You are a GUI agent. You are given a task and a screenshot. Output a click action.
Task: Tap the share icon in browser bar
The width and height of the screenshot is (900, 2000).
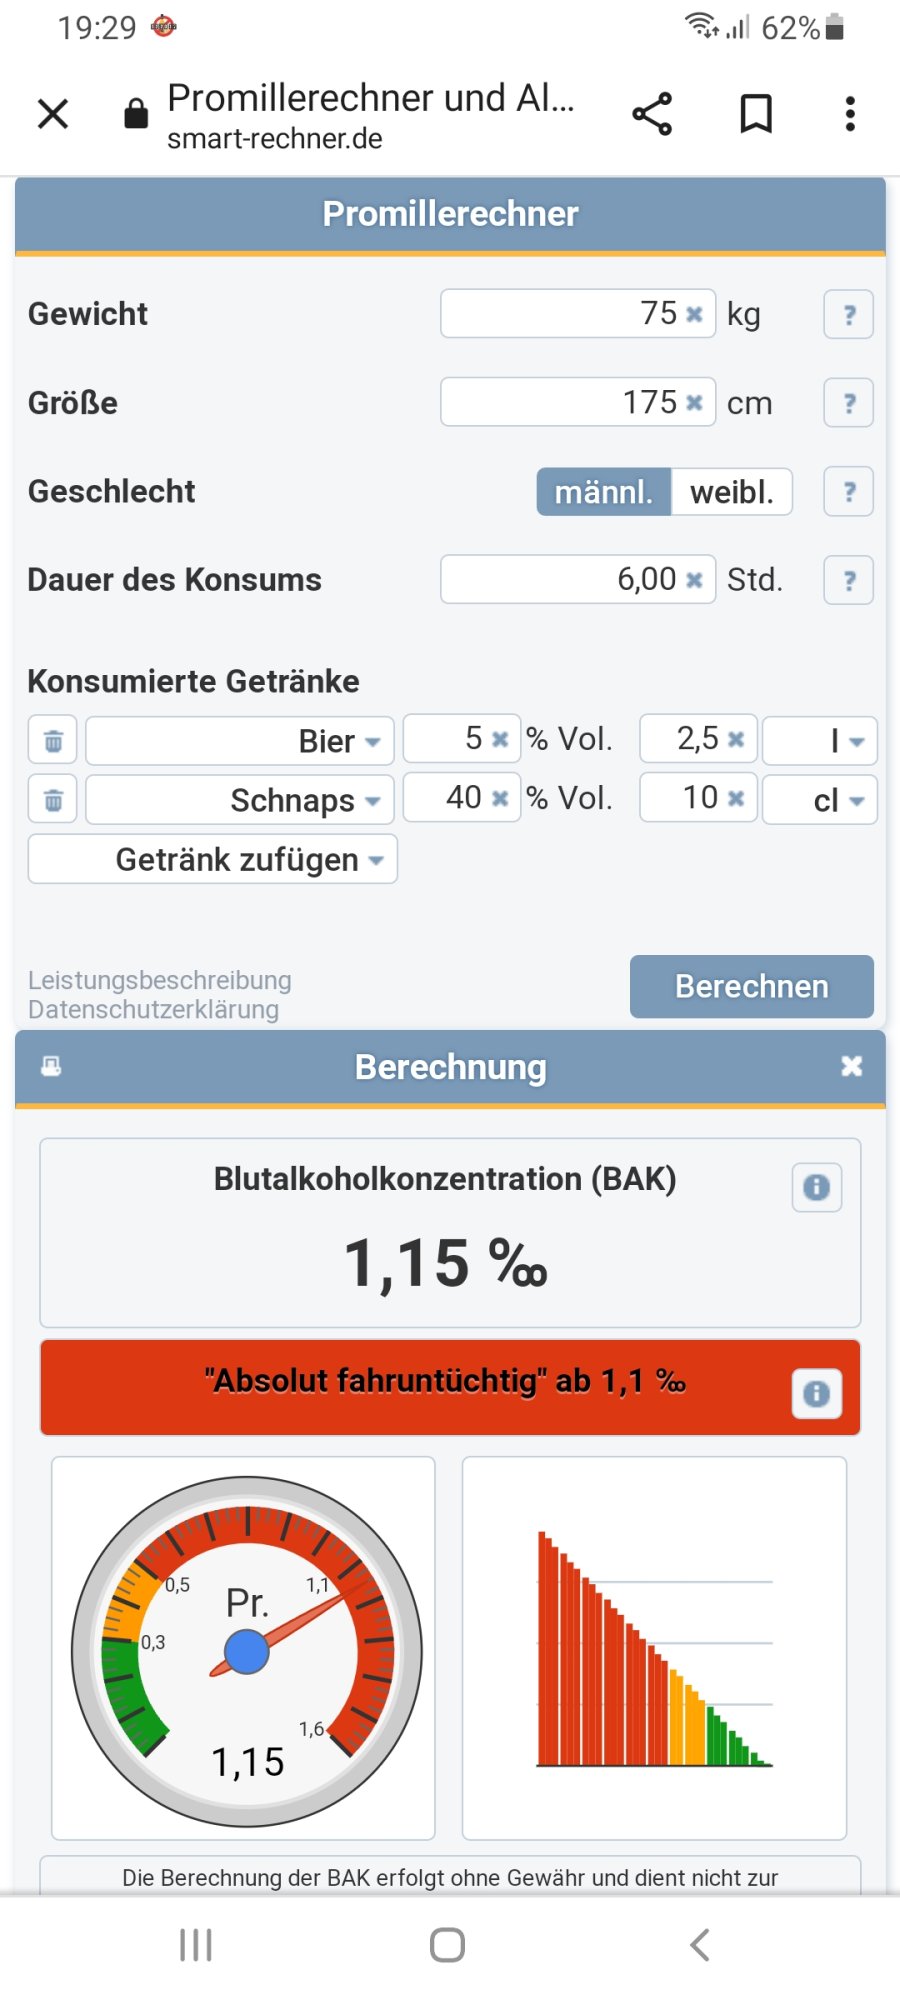pos(652,114)
